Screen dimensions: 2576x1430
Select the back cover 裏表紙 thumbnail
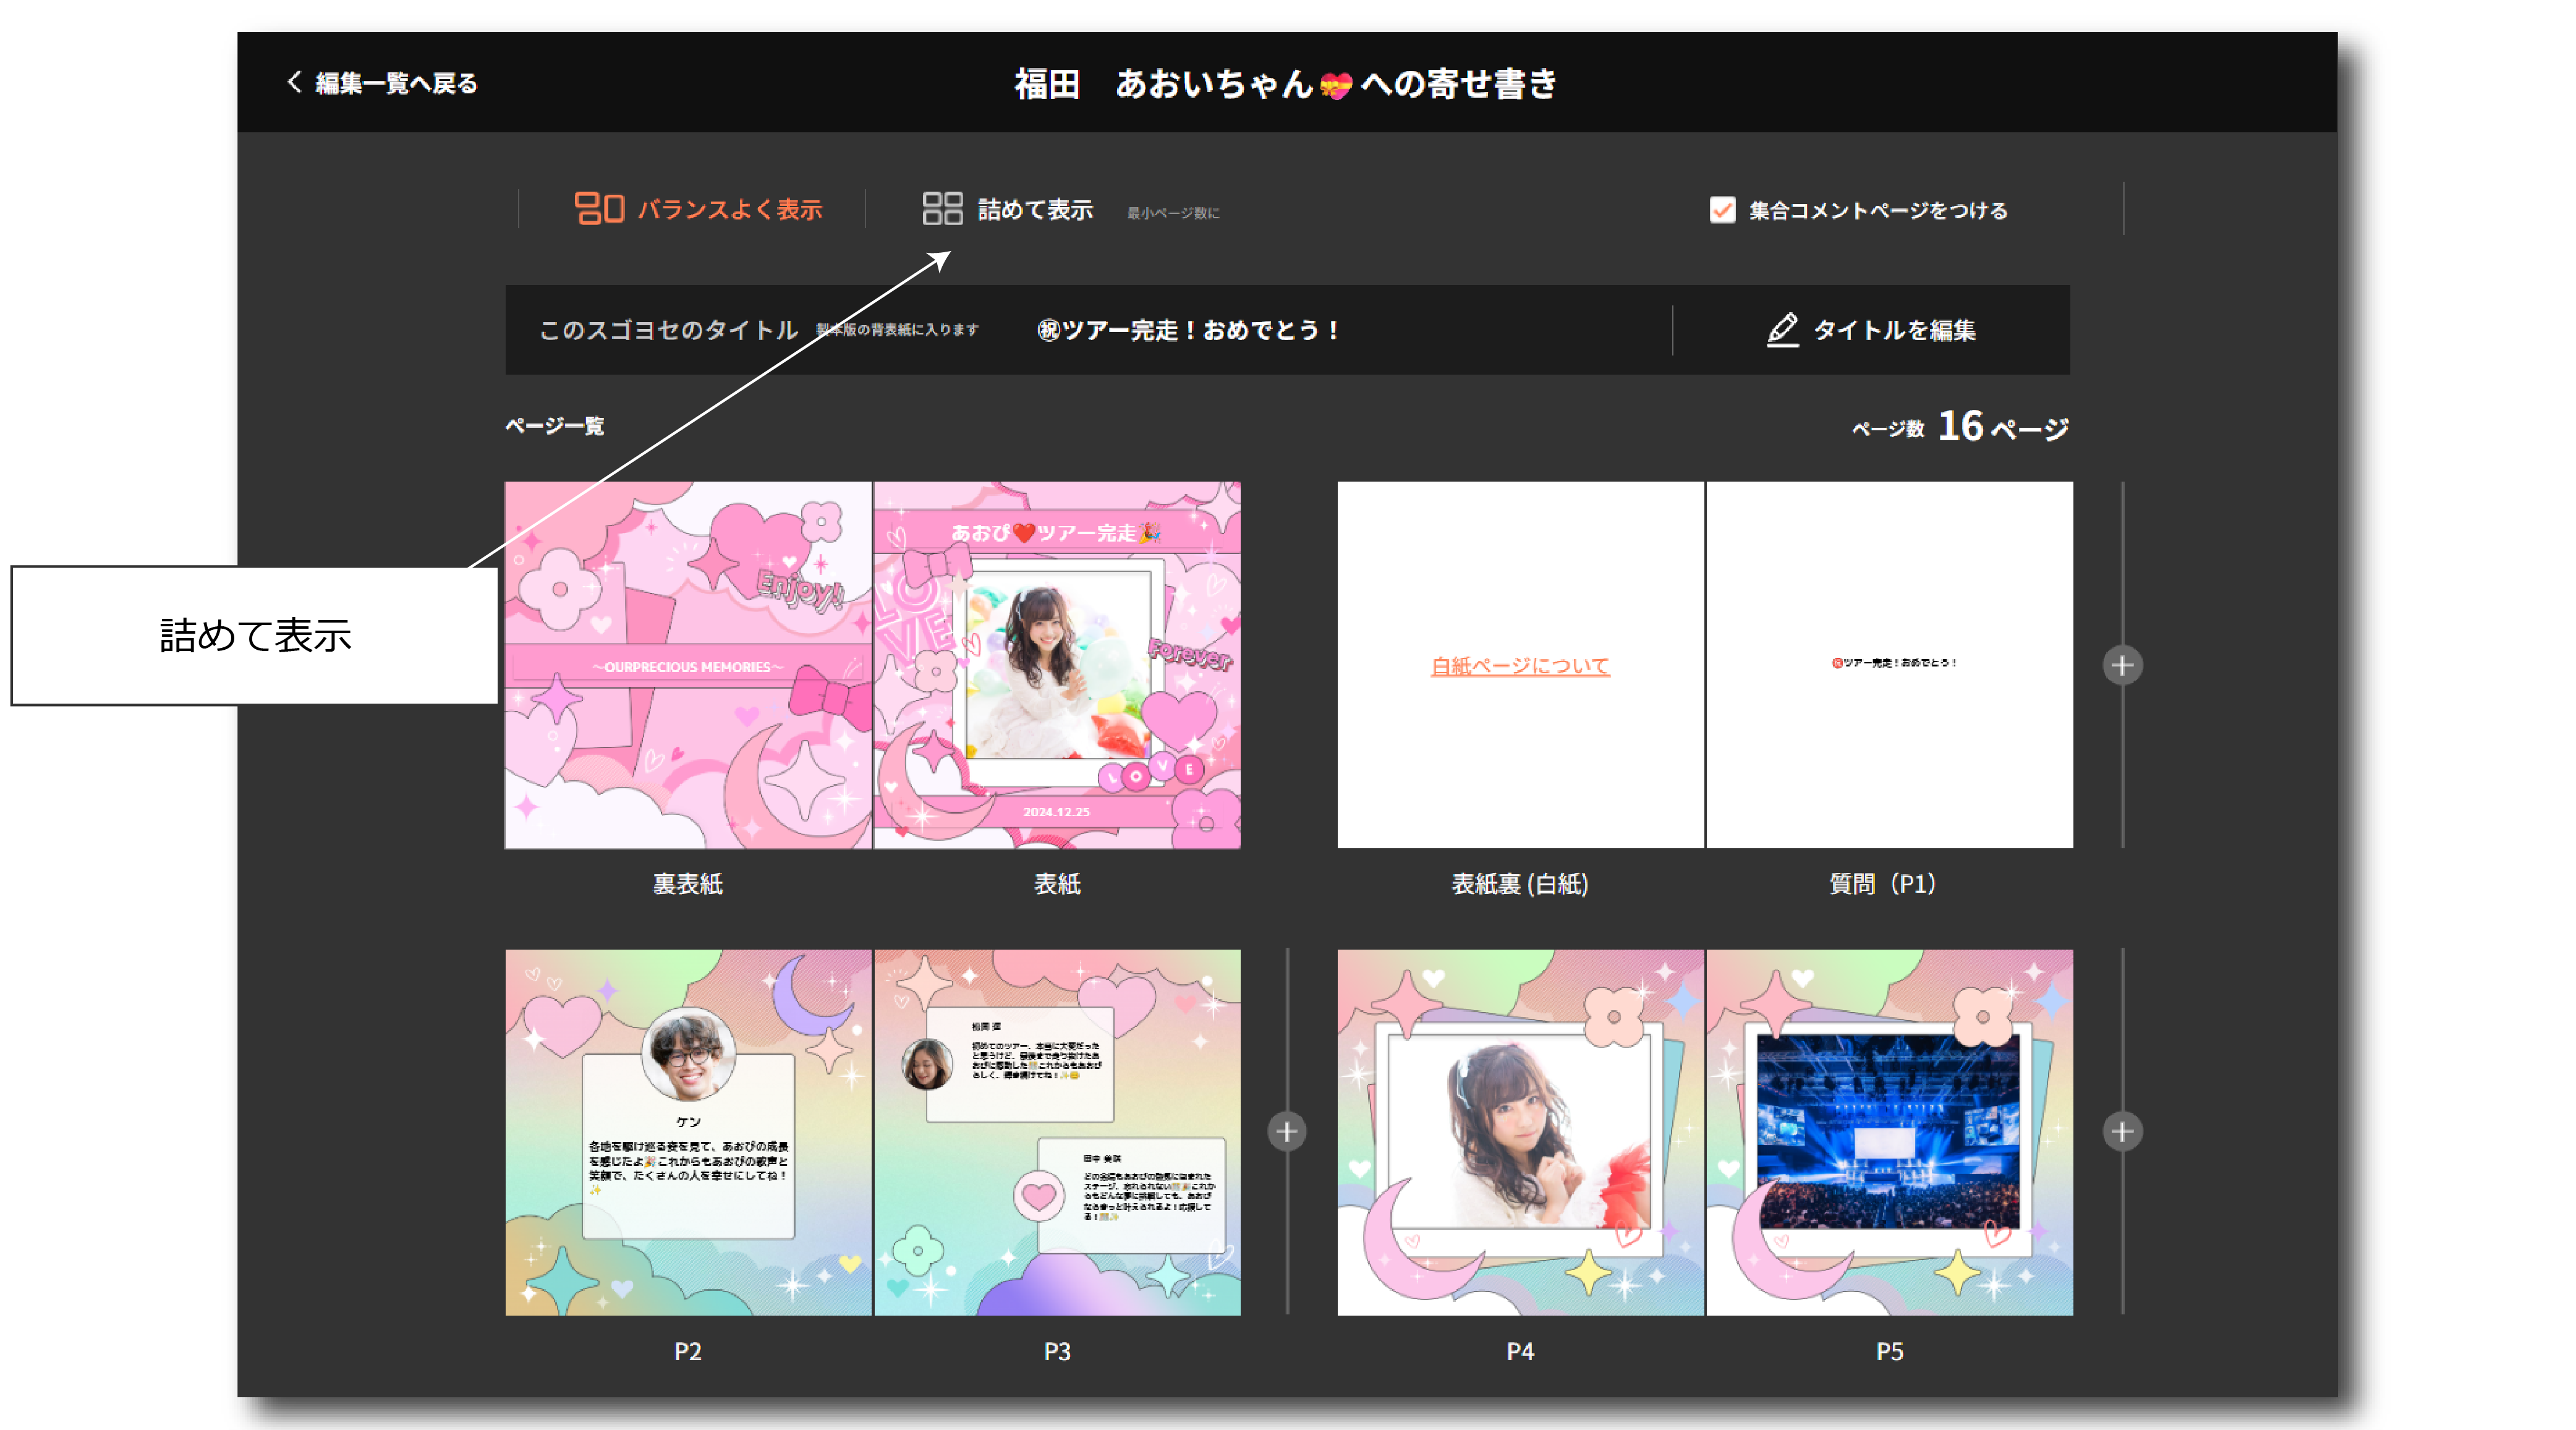[688, 665]
